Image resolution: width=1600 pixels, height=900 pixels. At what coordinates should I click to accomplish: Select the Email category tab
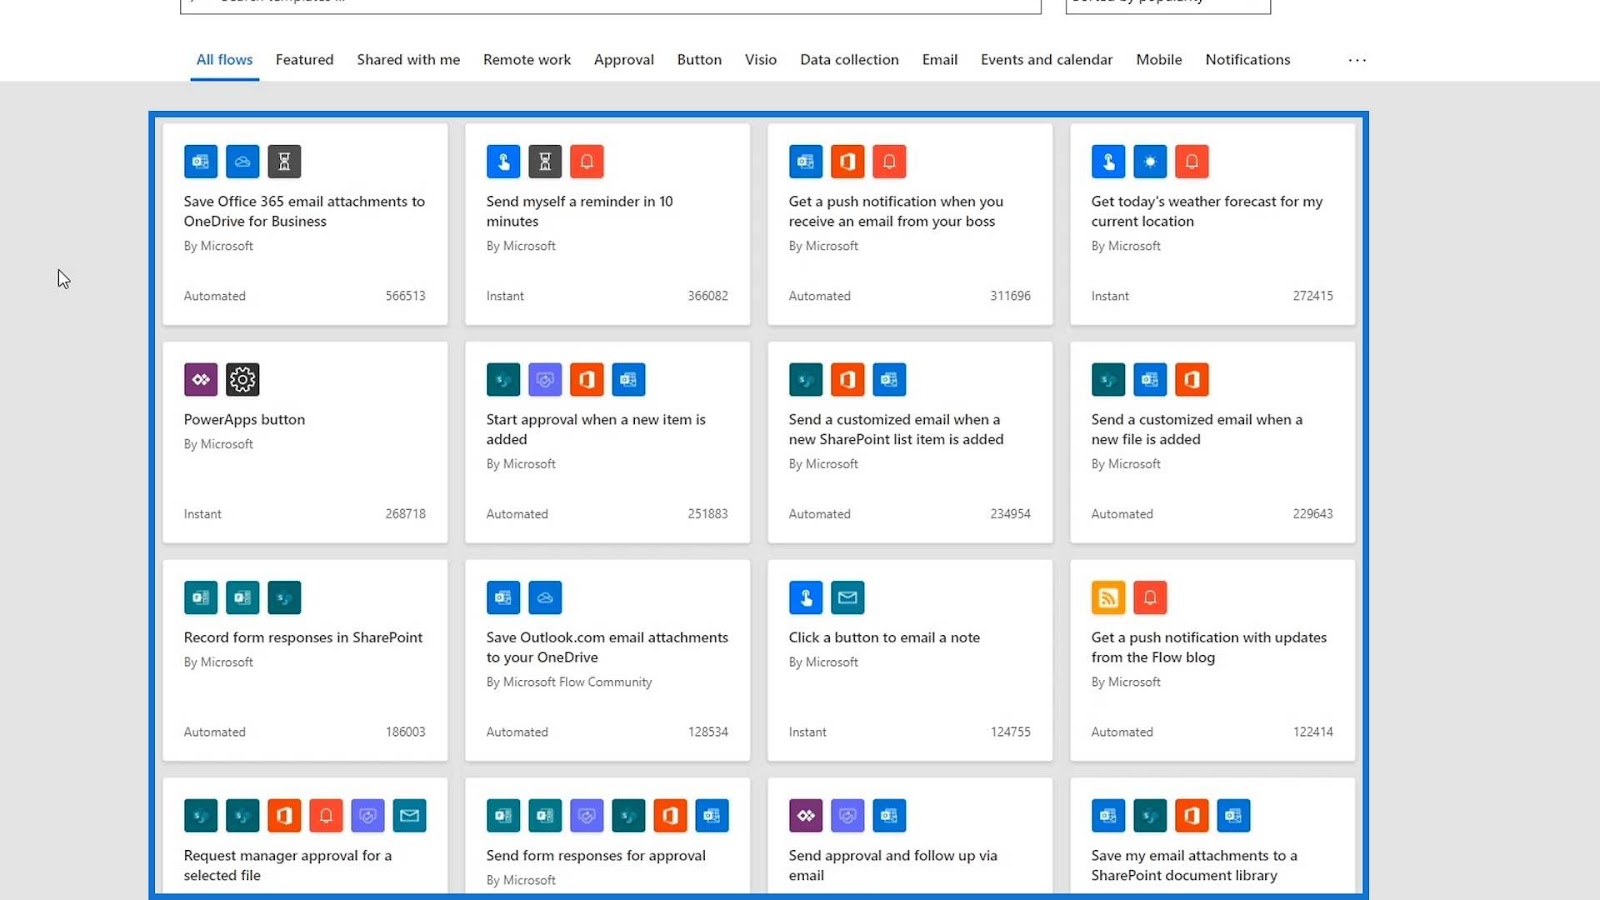coord(940,60)
